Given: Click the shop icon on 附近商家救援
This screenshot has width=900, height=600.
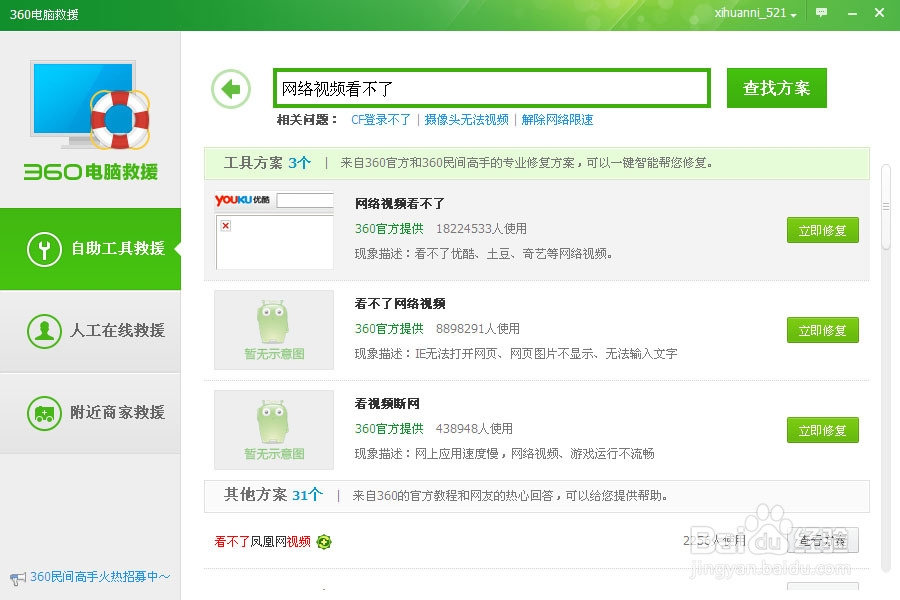Looking at the screenshot, I should pos(44,413).
